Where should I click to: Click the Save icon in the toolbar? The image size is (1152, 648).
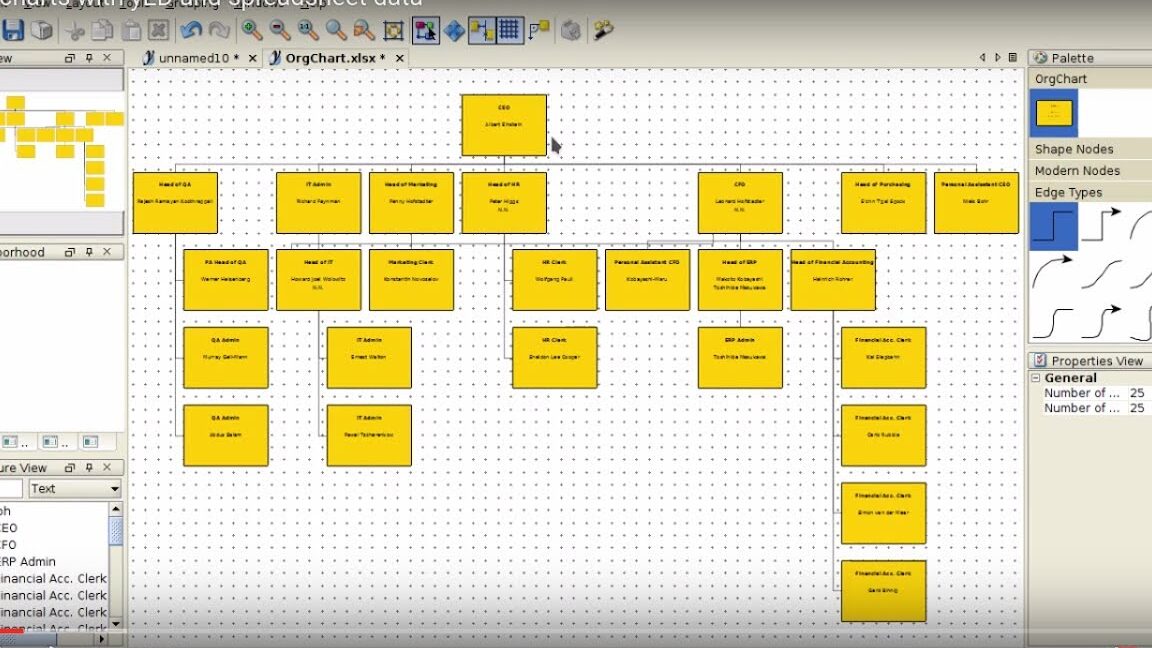14,29
